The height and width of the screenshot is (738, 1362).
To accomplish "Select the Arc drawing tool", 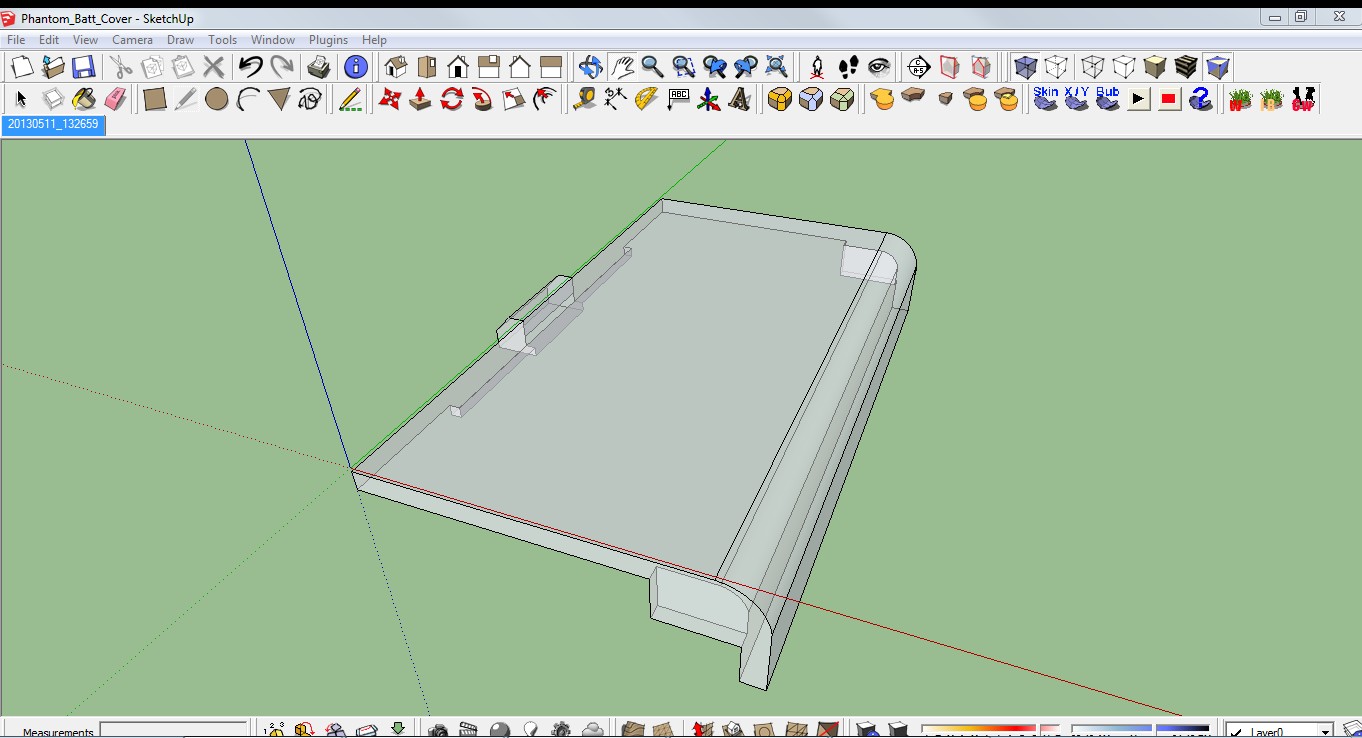I will click(248, 99).
